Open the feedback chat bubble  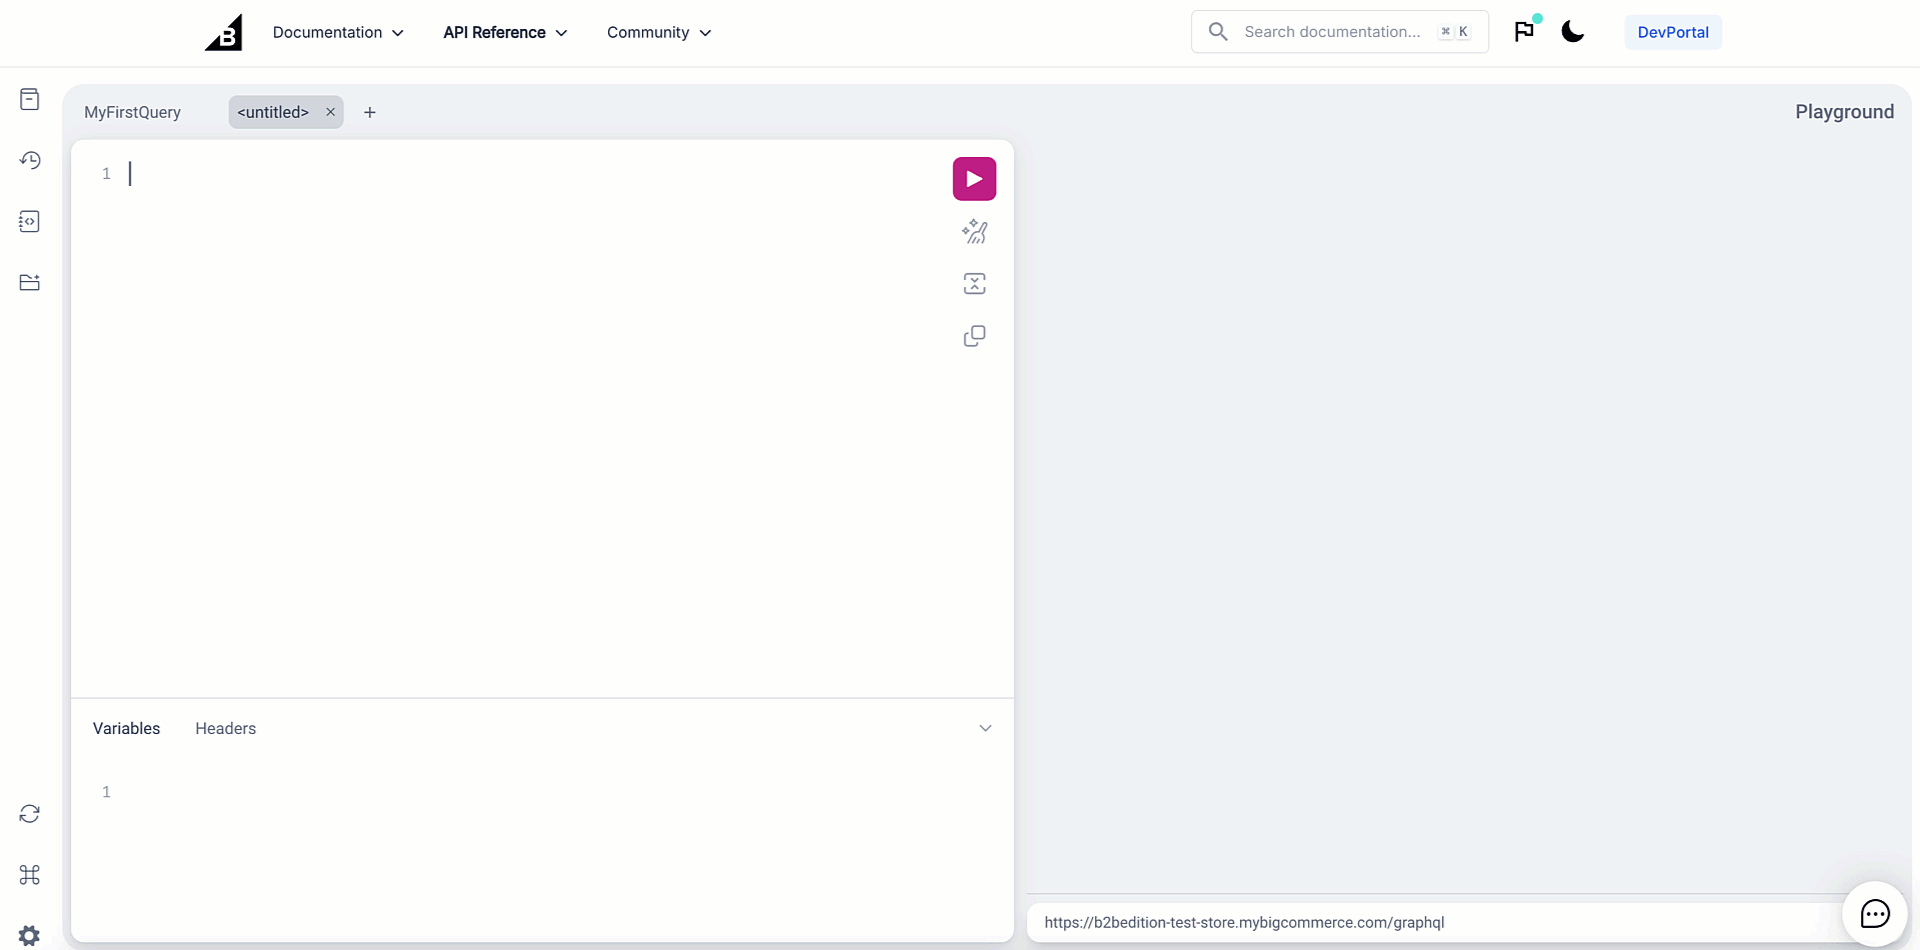[x=1874, y=913]
